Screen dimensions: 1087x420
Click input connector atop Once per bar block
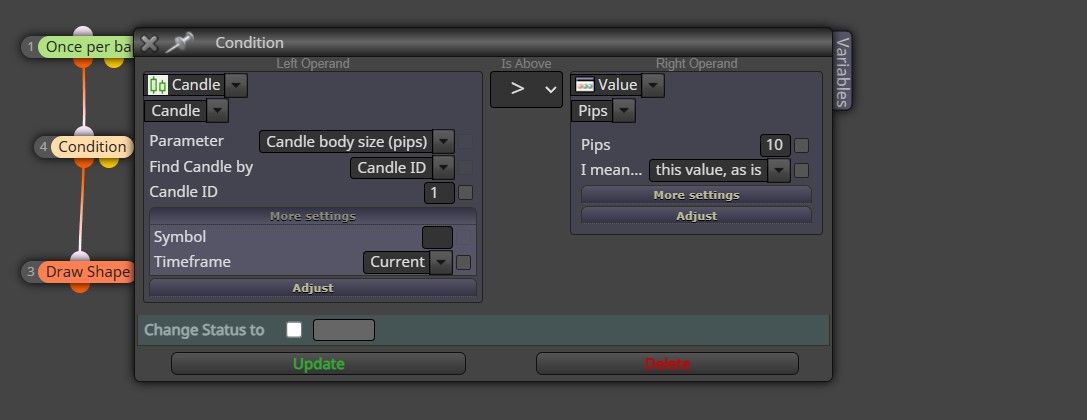coord(83,32)
